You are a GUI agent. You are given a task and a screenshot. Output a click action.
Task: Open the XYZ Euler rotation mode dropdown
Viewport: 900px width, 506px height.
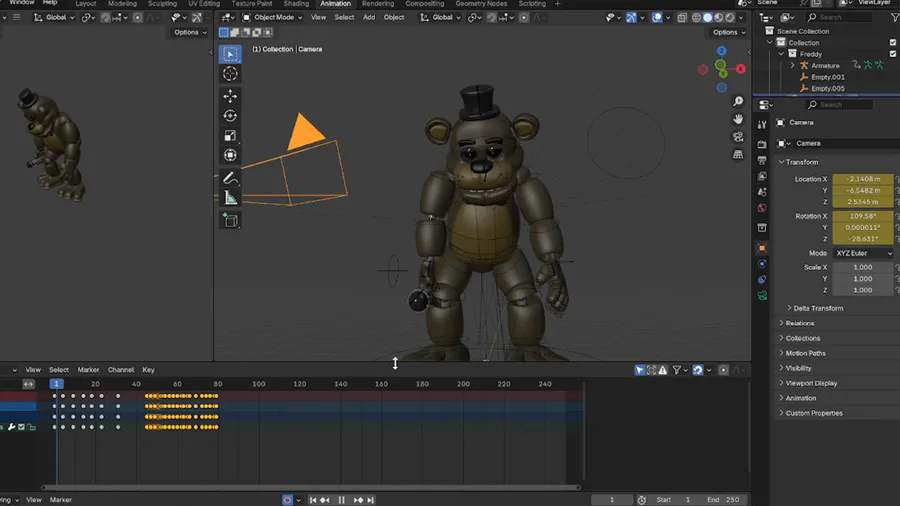click(x=862, y=253)
